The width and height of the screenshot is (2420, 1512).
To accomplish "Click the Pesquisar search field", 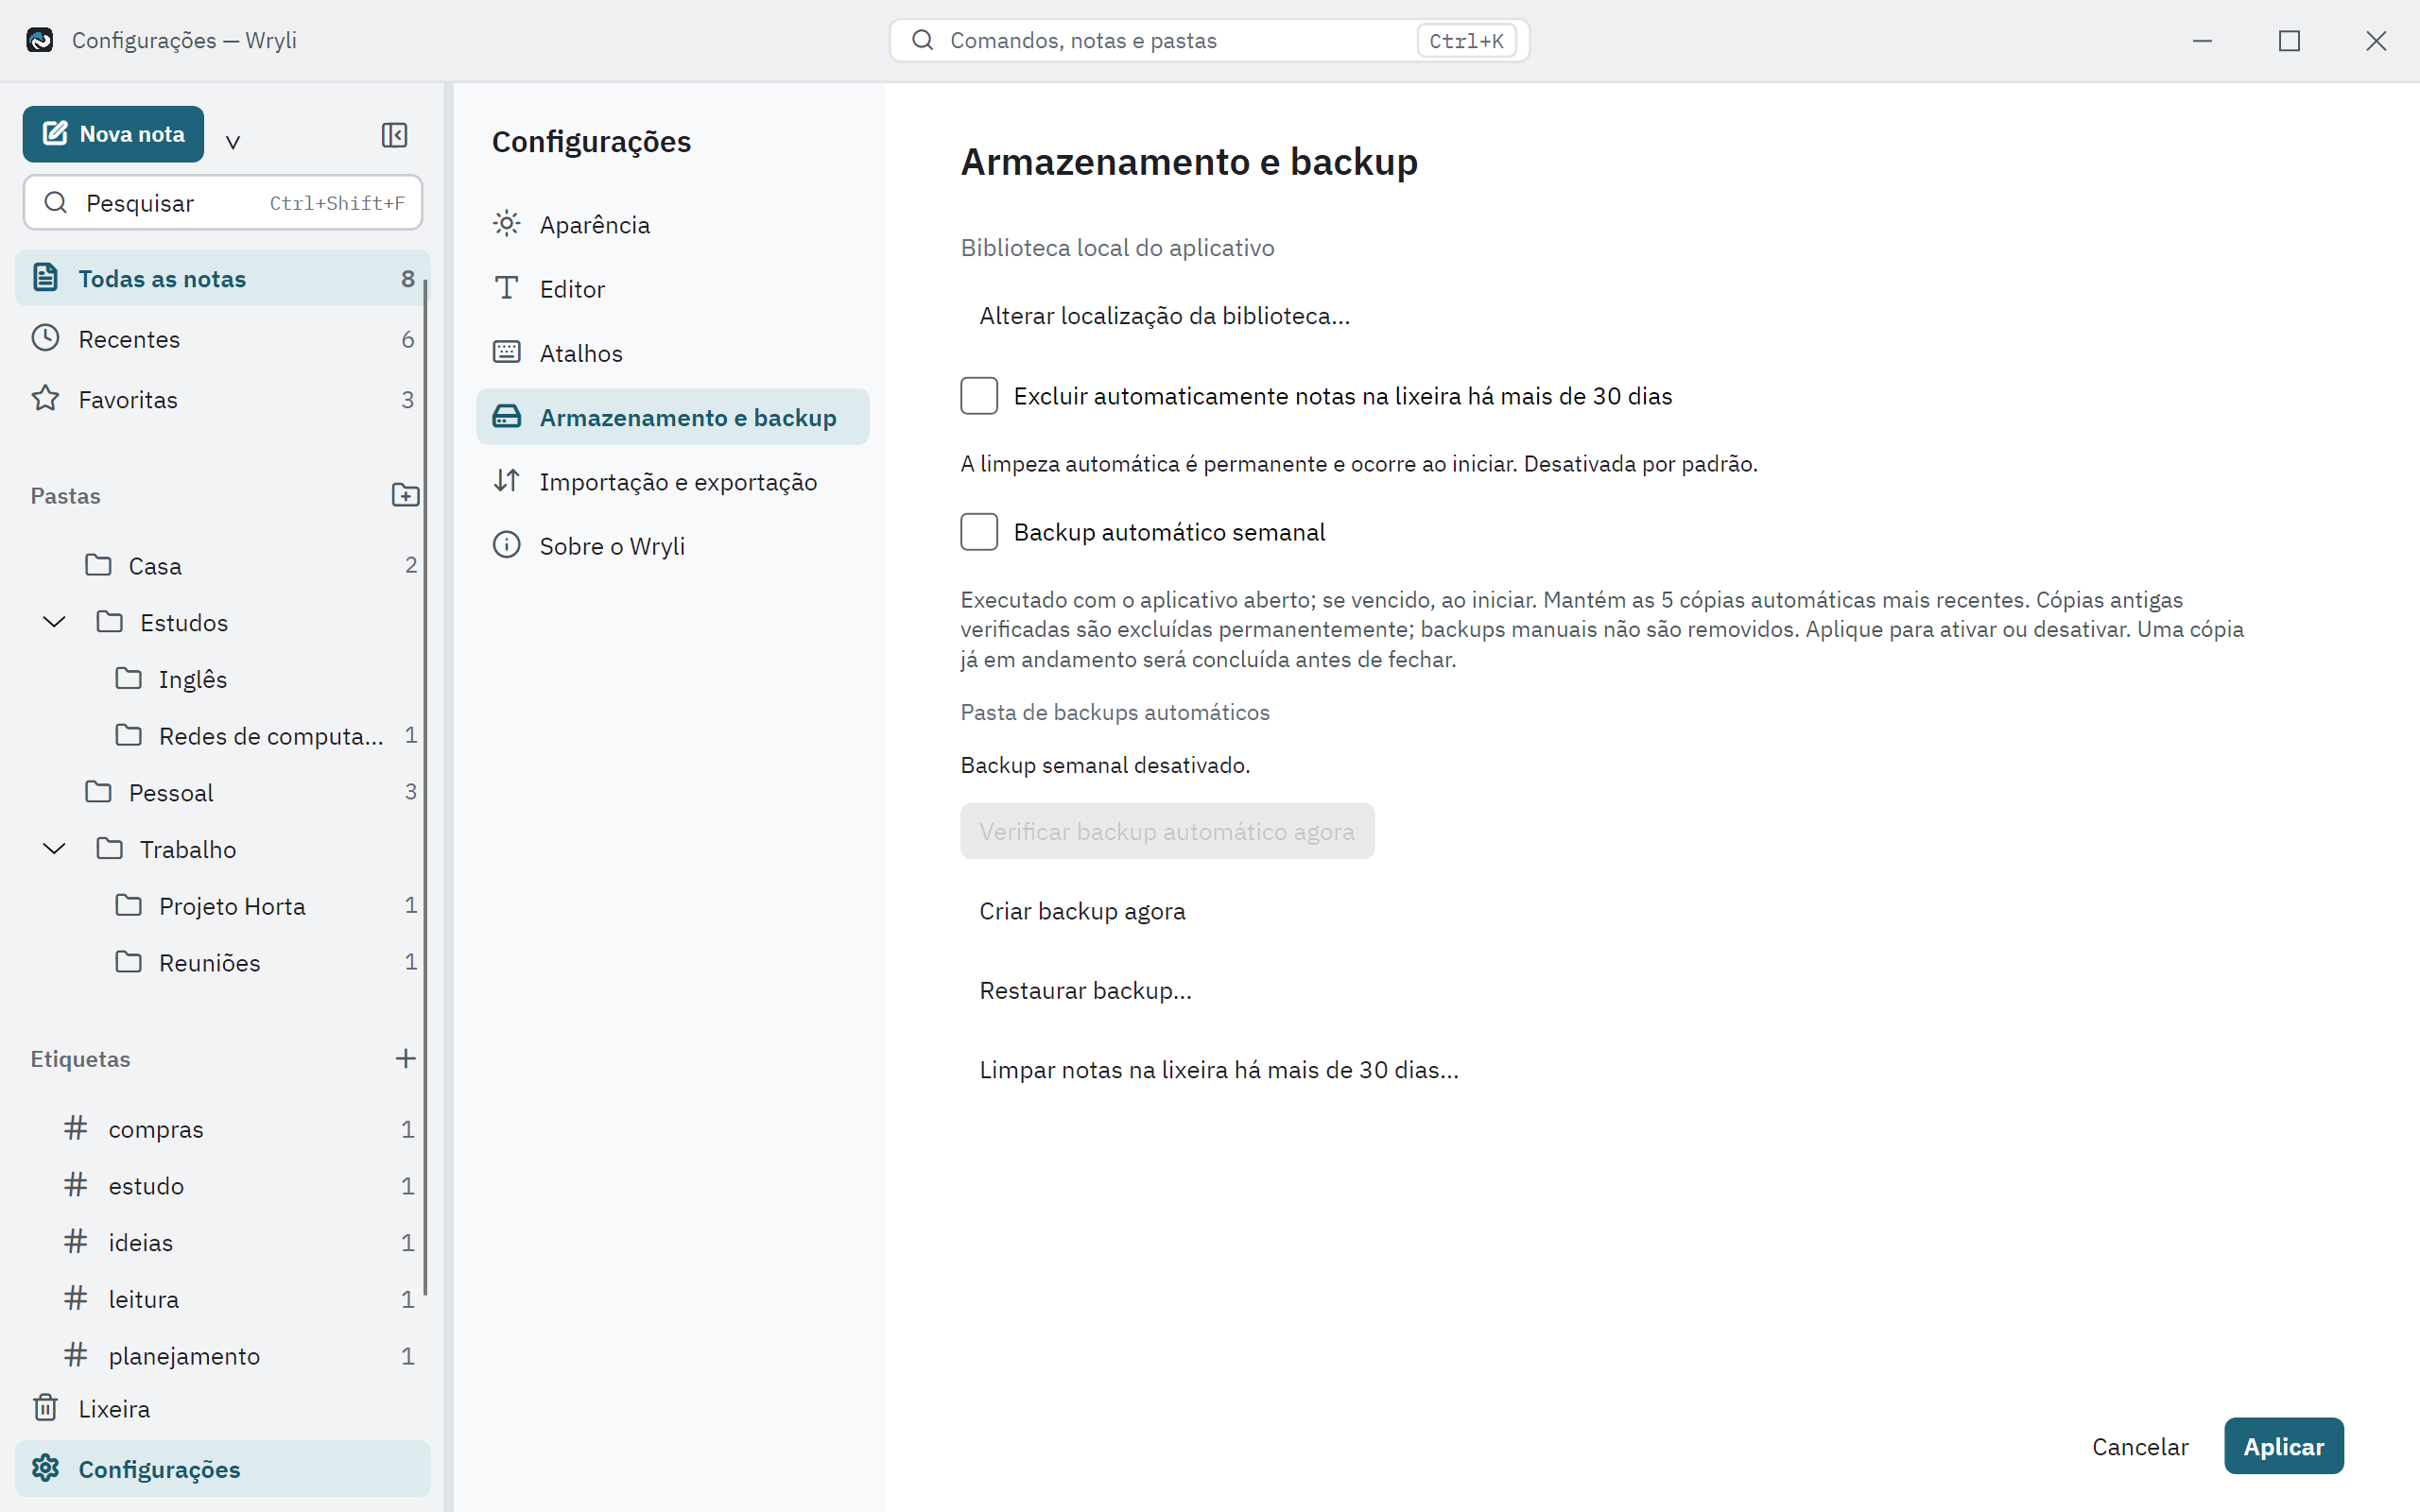I will [223, 203].
